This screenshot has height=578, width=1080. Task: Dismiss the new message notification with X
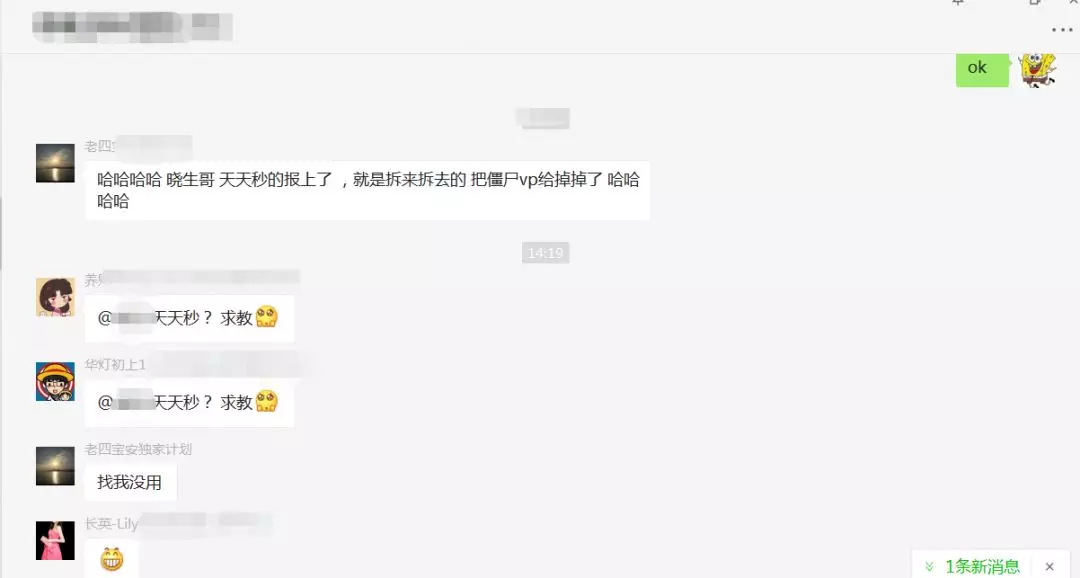1049,566
